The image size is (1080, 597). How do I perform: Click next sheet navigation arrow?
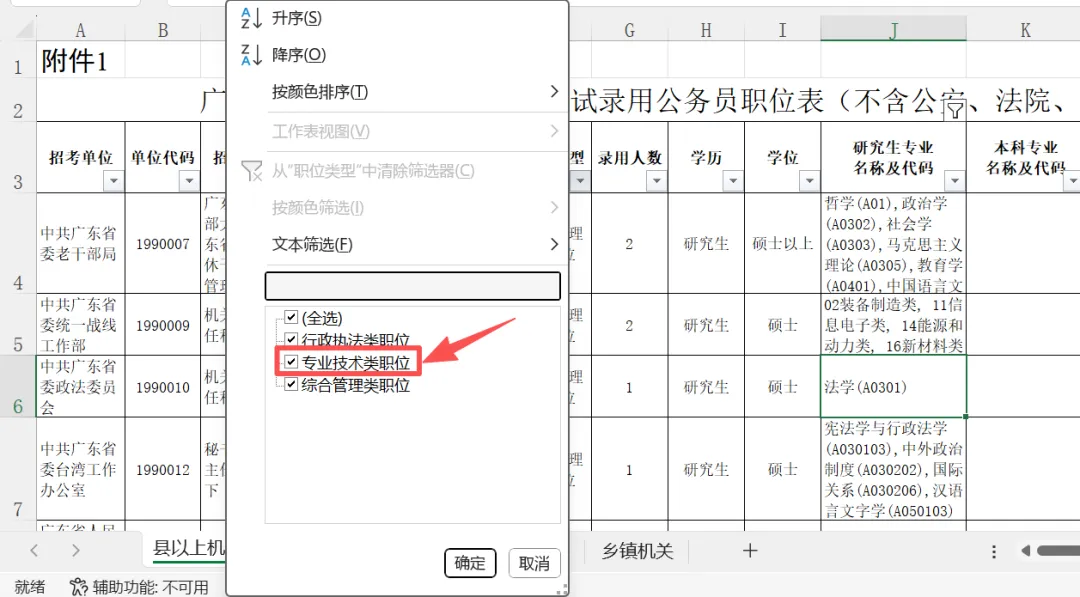point(76,551)
